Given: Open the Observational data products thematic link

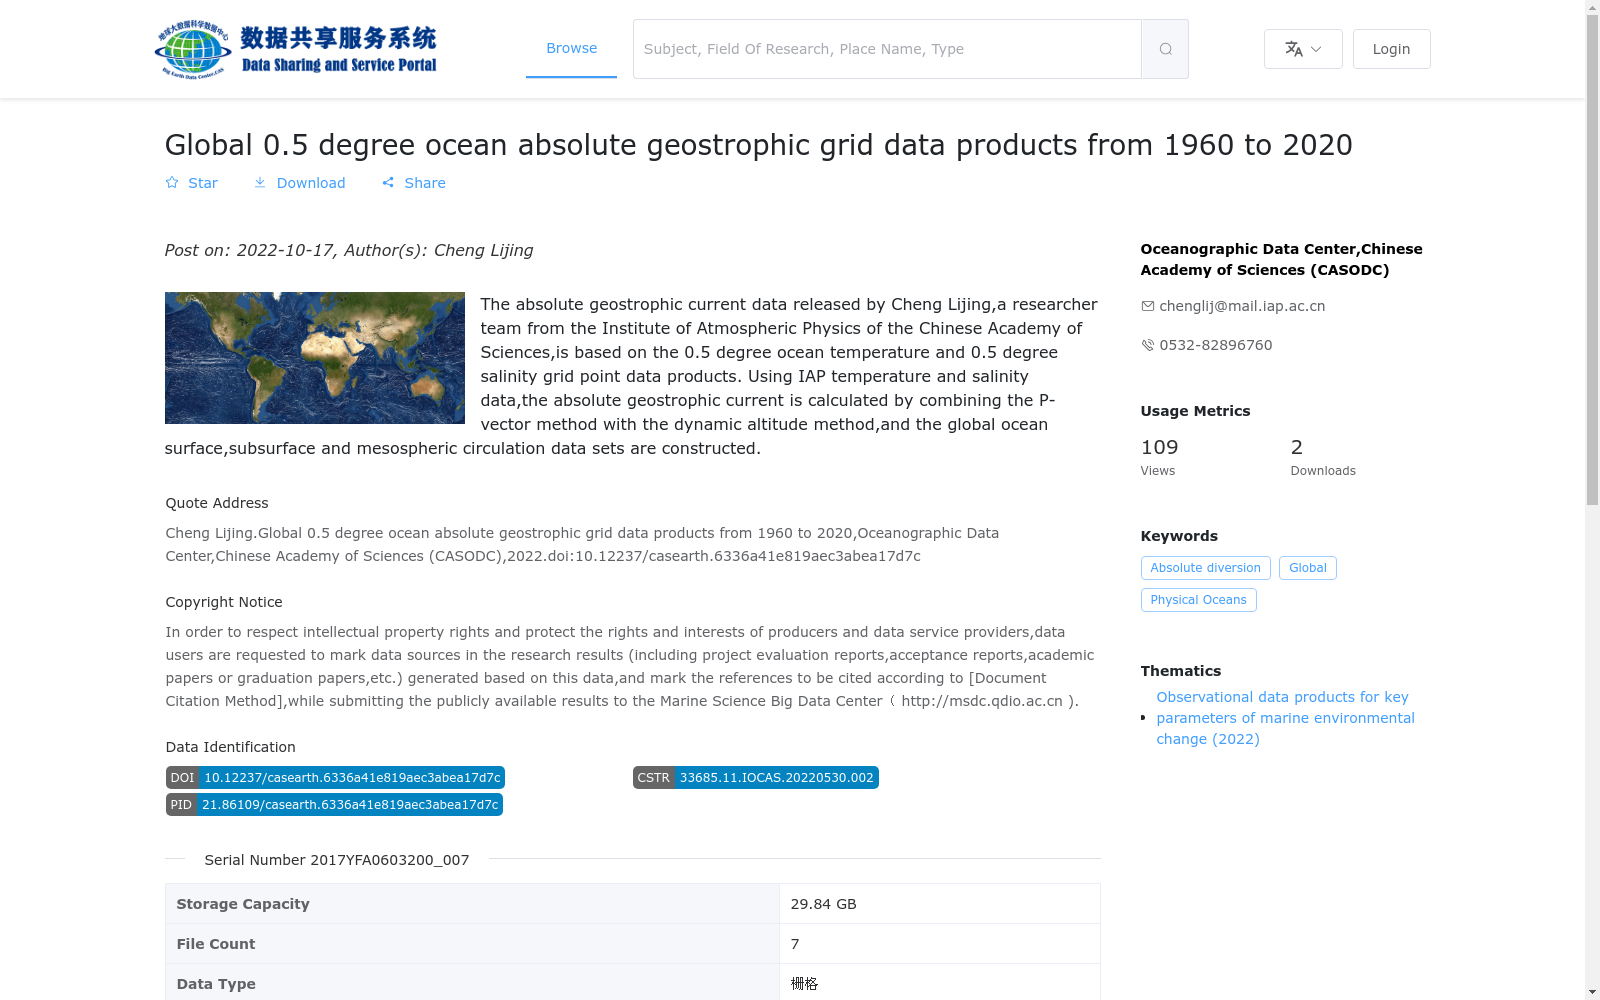Looking at the screenshot, I should (x=1285, y=718).
